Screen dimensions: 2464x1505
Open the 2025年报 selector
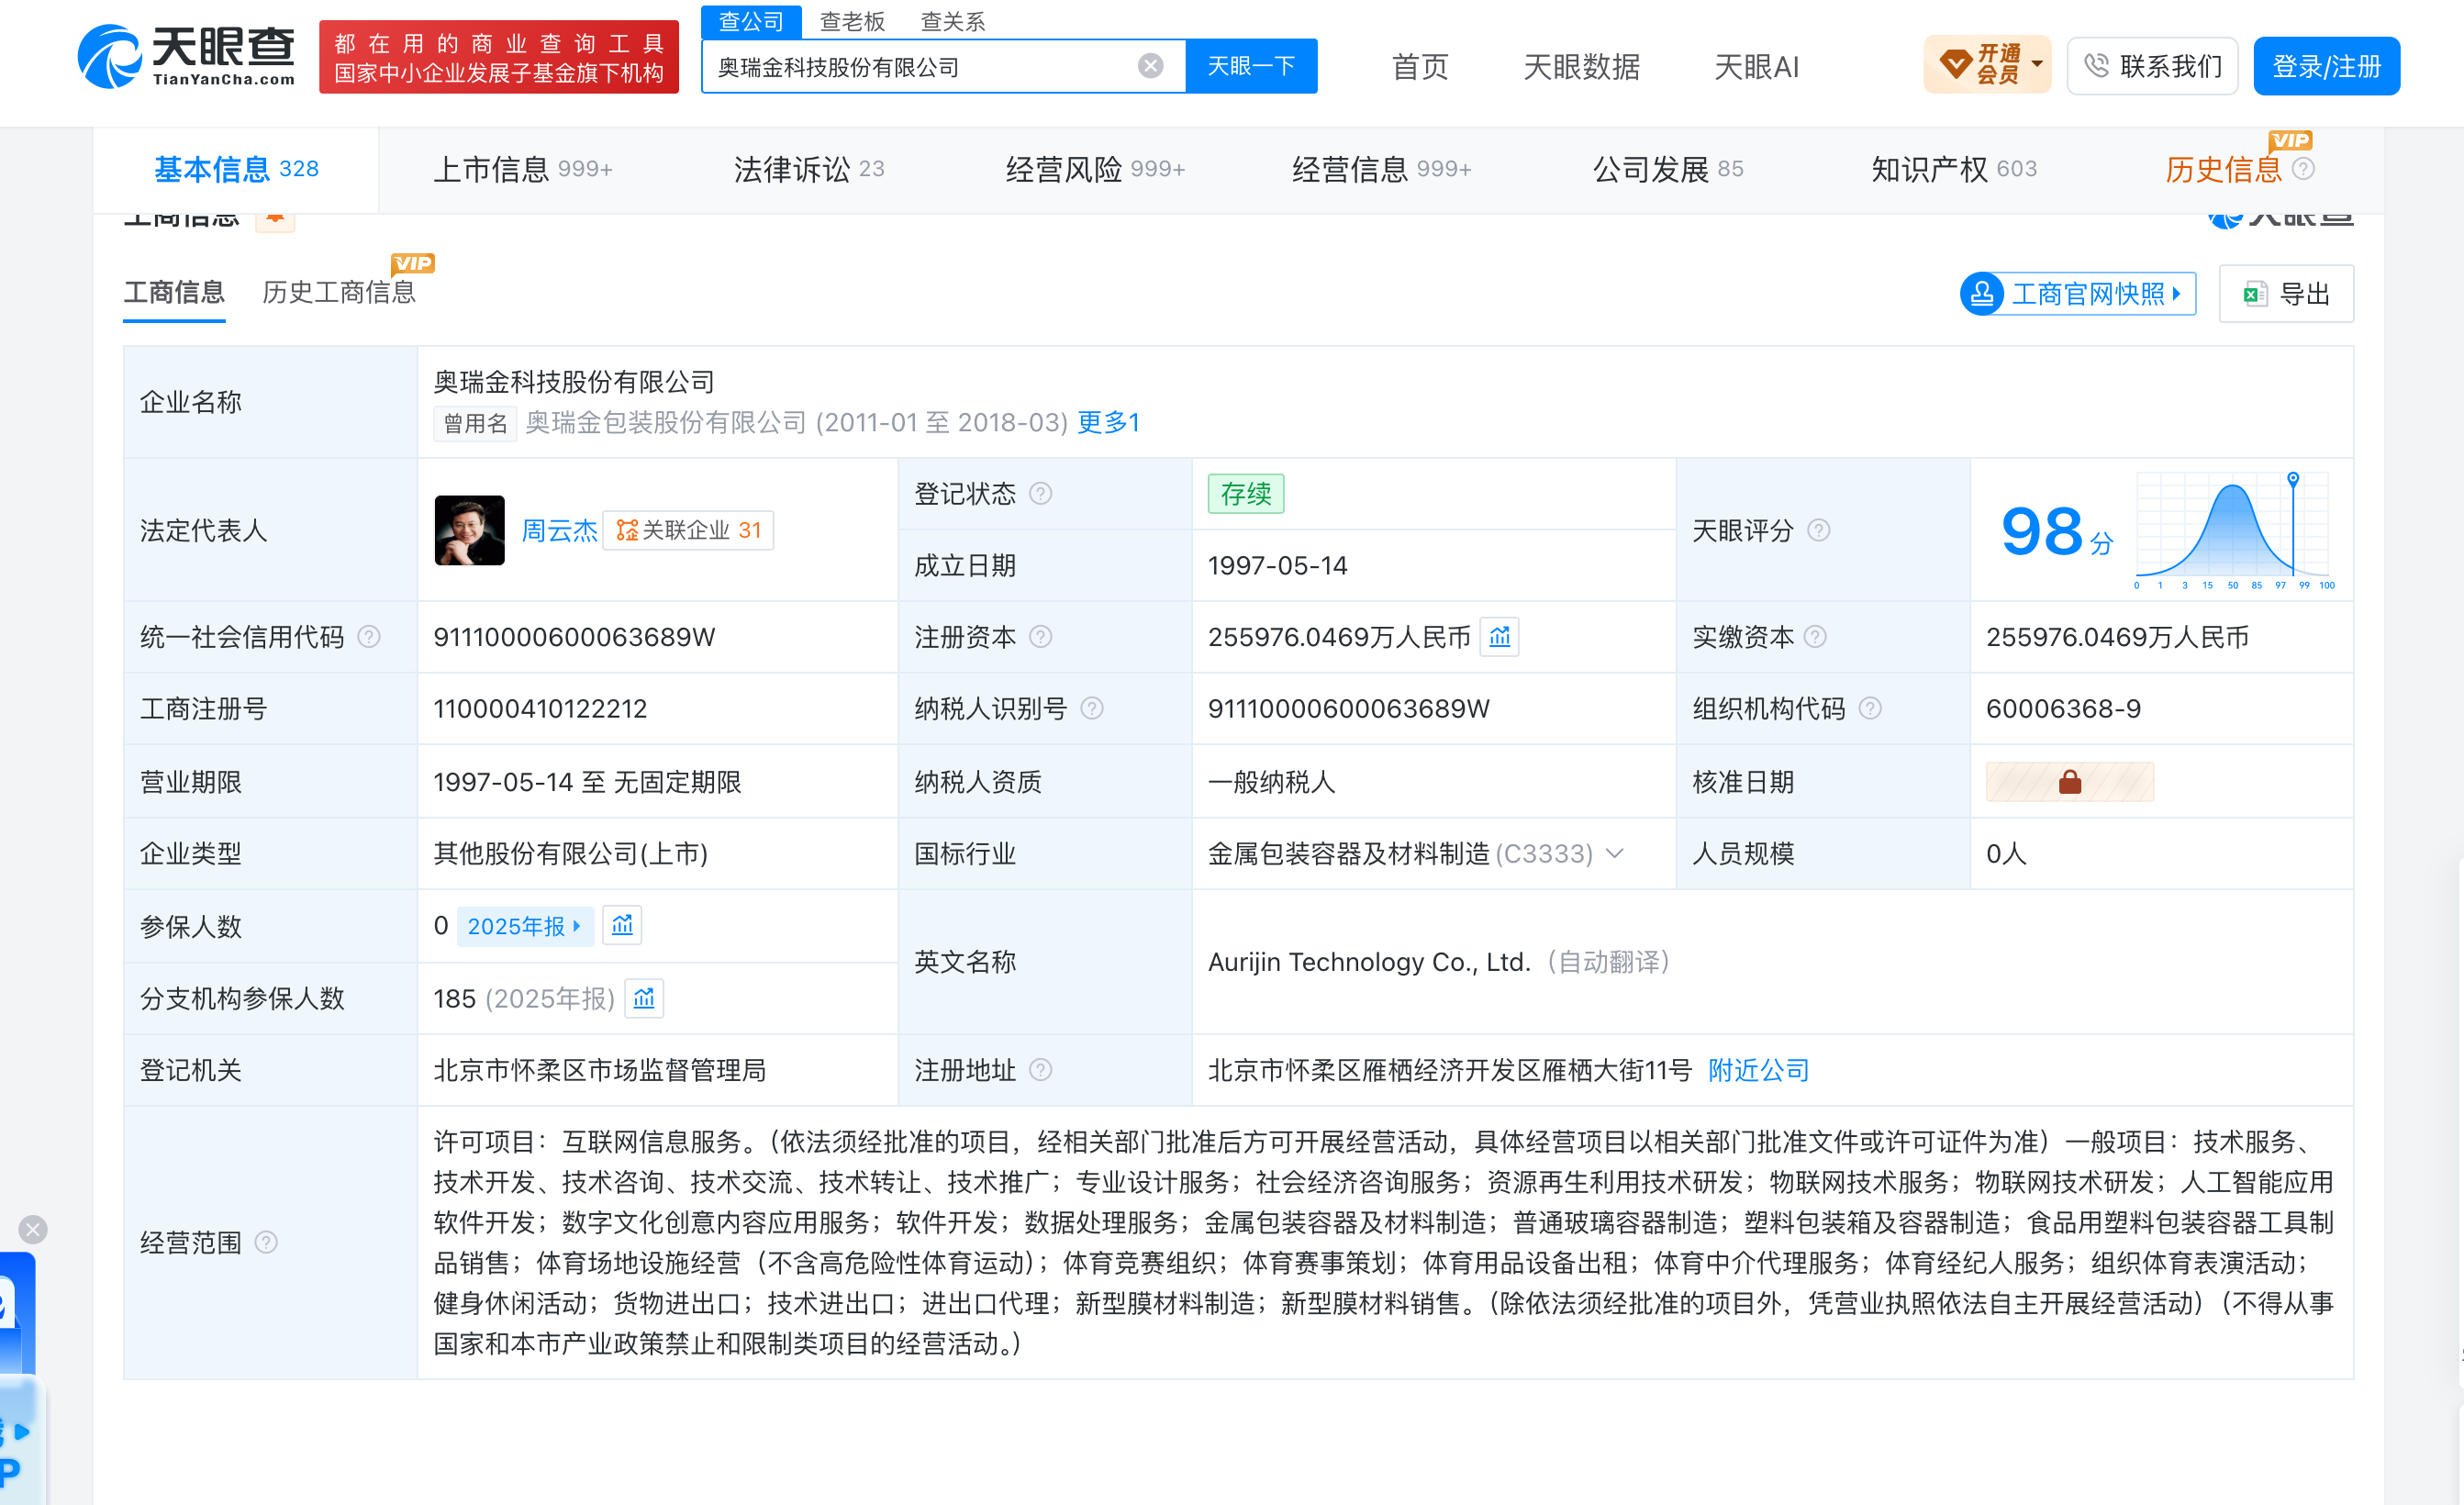(525, 926)
